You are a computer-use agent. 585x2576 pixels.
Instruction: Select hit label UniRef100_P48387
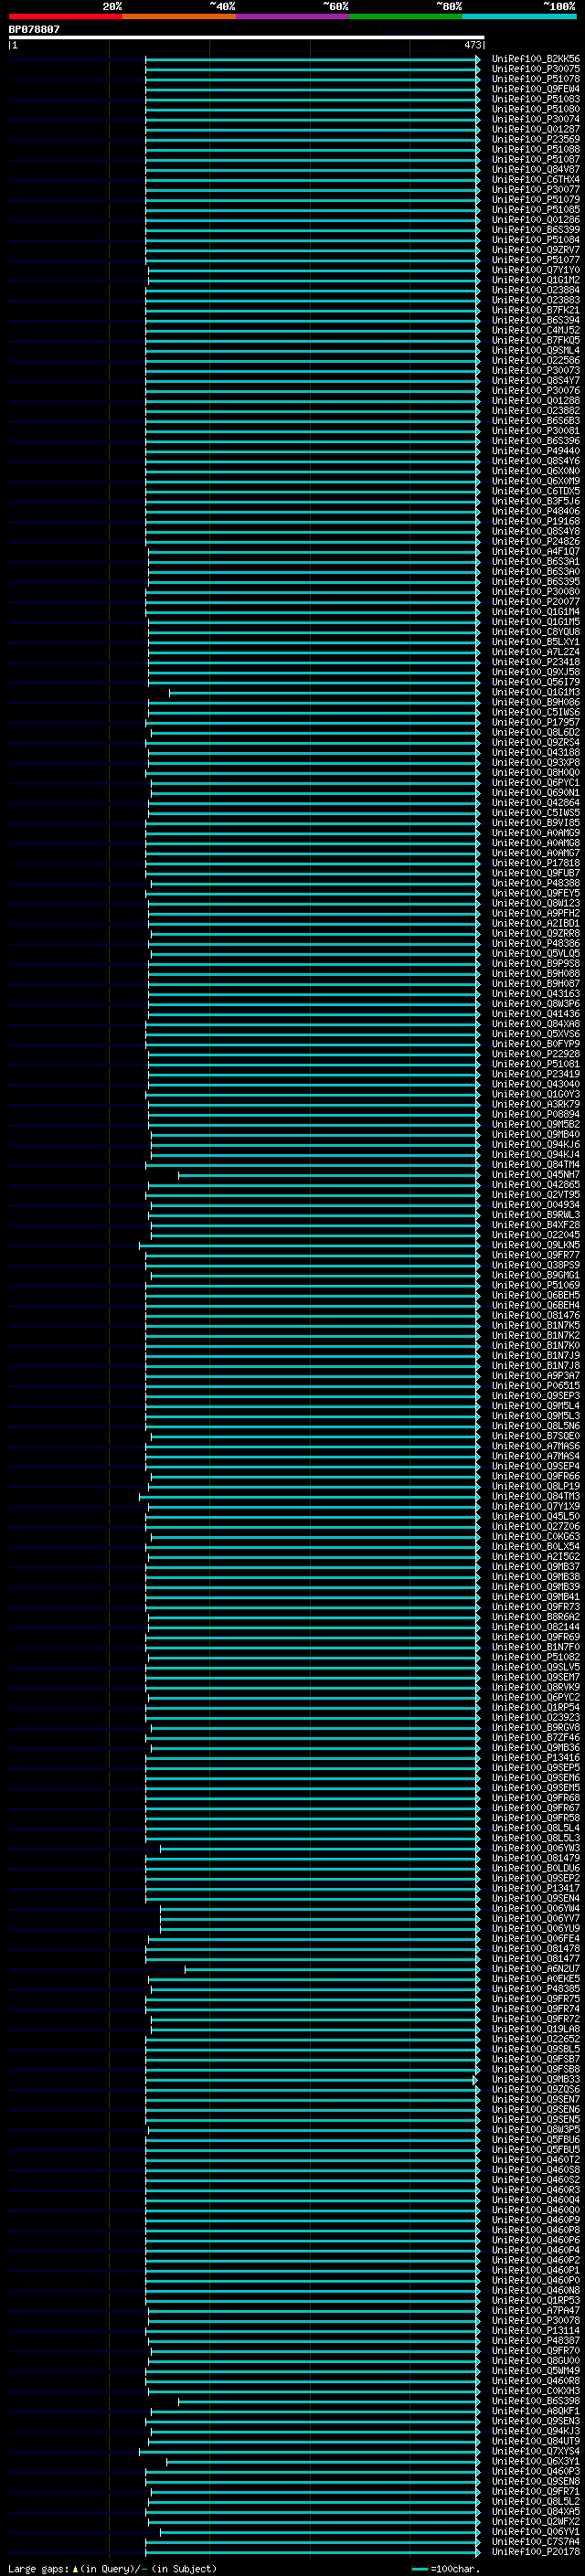pyautogui.click(x=535, y=2341)
